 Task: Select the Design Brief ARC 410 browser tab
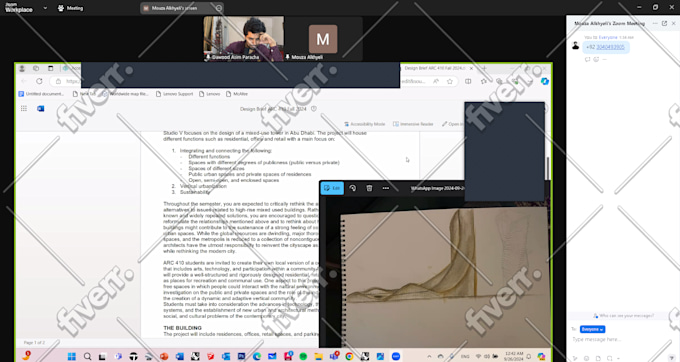pos(438,68)
